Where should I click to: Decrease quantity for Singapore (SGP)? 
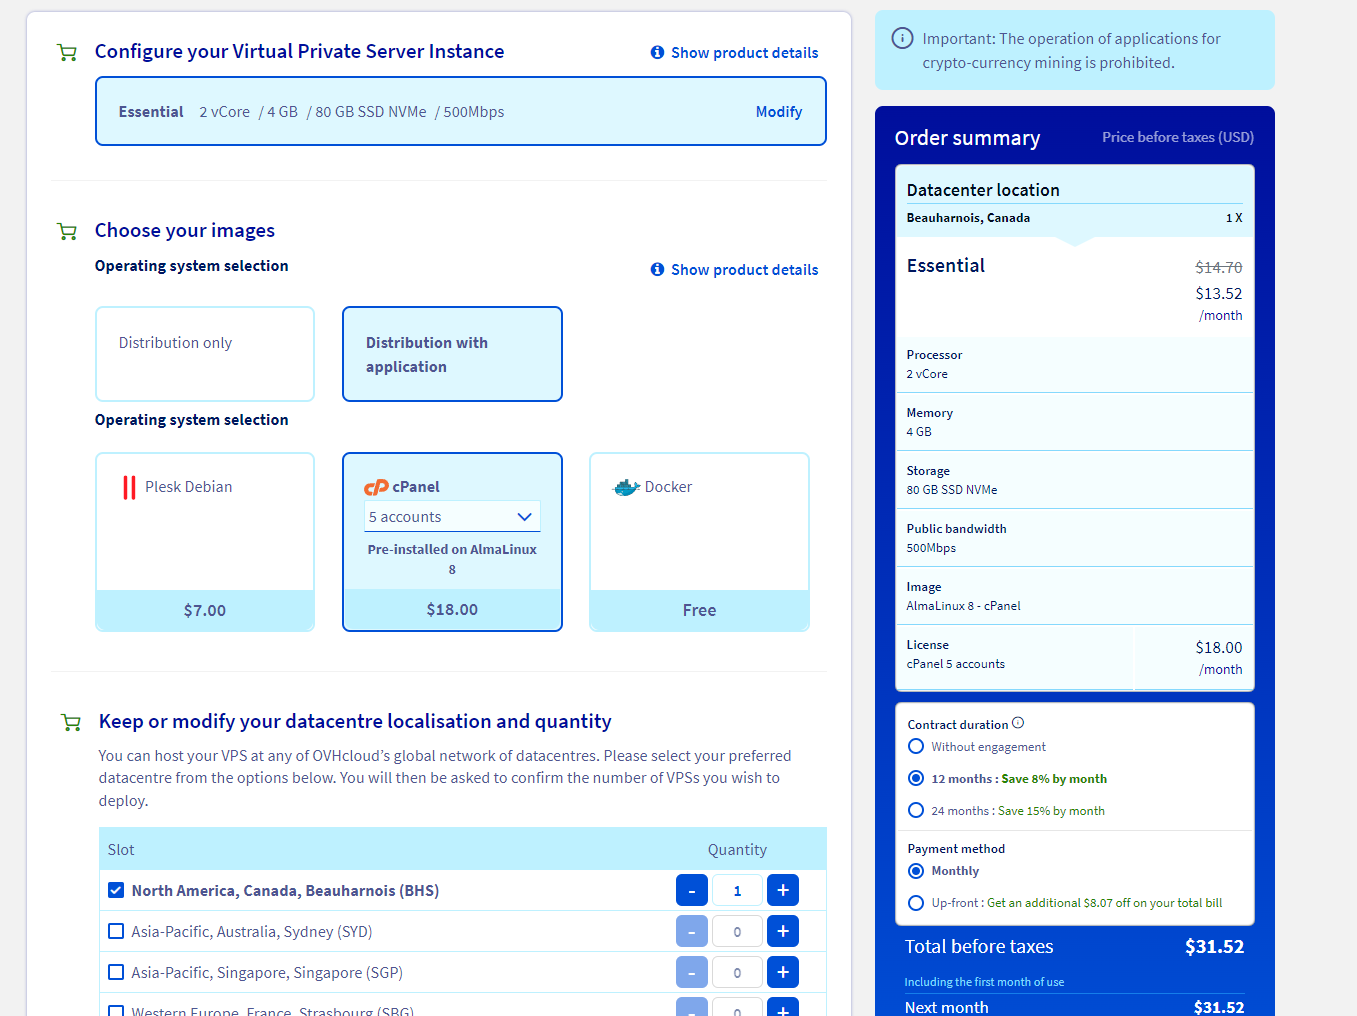pyautogui.click(x=692, y=972)
